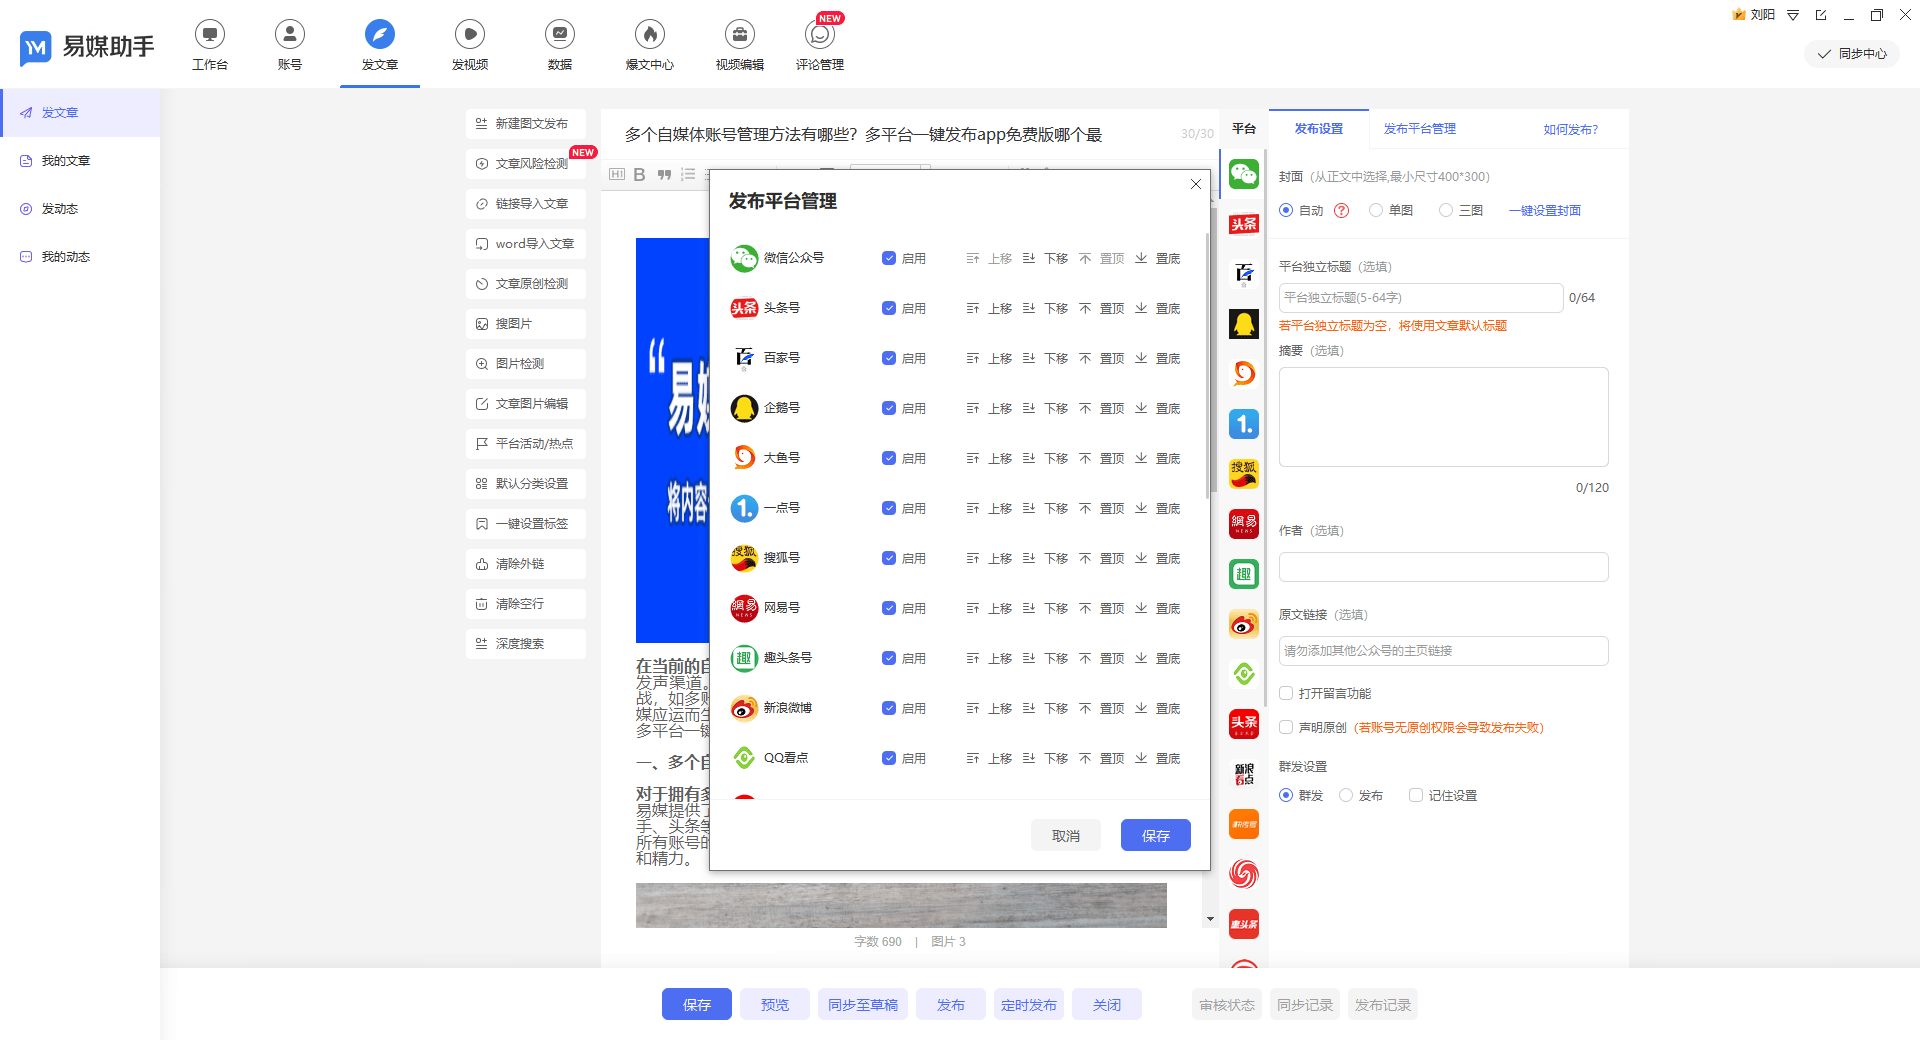Image resolution: width=1920 pixels, height=1040 pixels.
Task: Switch to the 发布平台管理 tab
Action: (1418, 129)
